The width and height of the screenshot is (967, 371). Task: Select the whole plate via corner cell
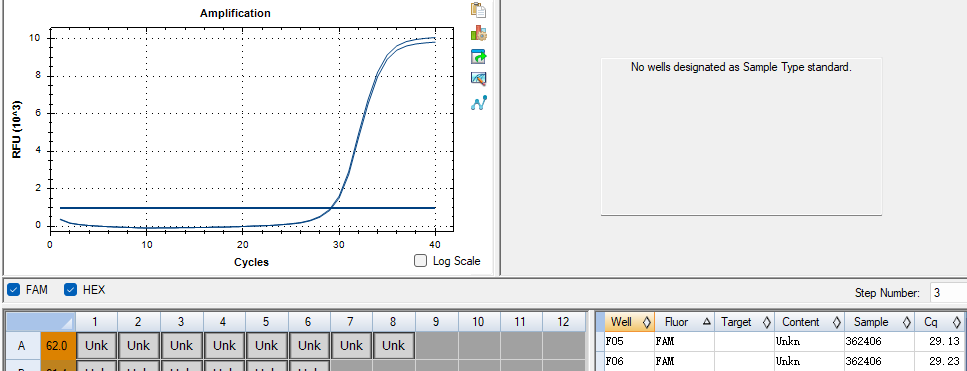pos(40,322)
